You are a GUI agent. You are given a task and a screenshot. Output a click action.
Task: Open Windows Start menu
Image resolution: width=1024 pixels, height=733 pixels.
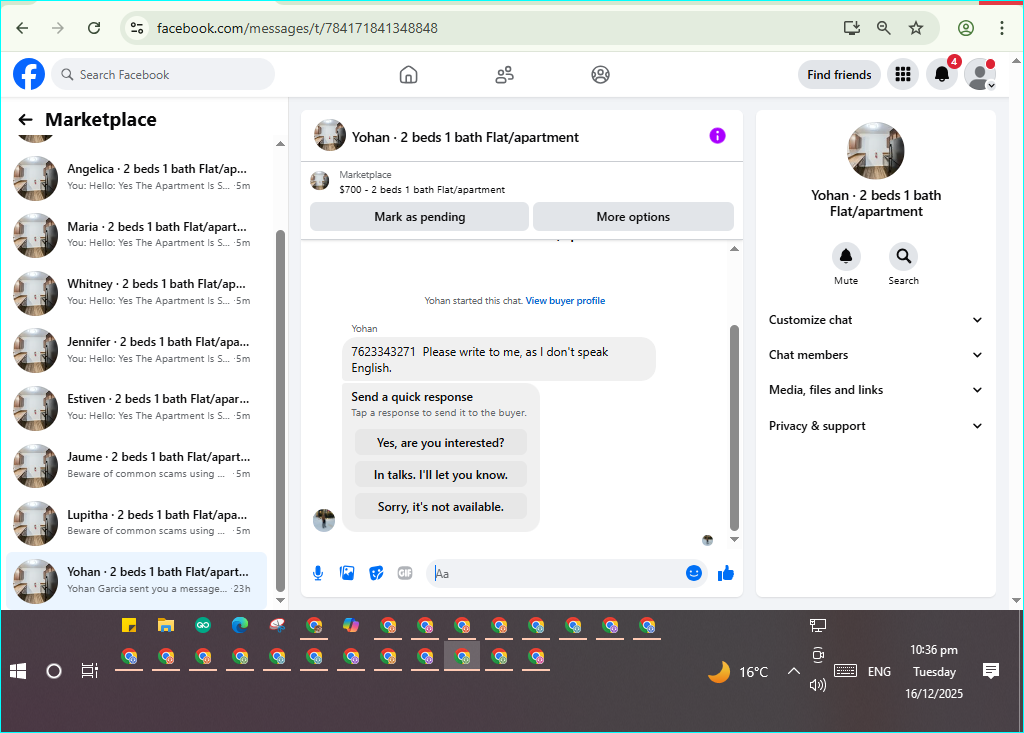click(18, 671)
